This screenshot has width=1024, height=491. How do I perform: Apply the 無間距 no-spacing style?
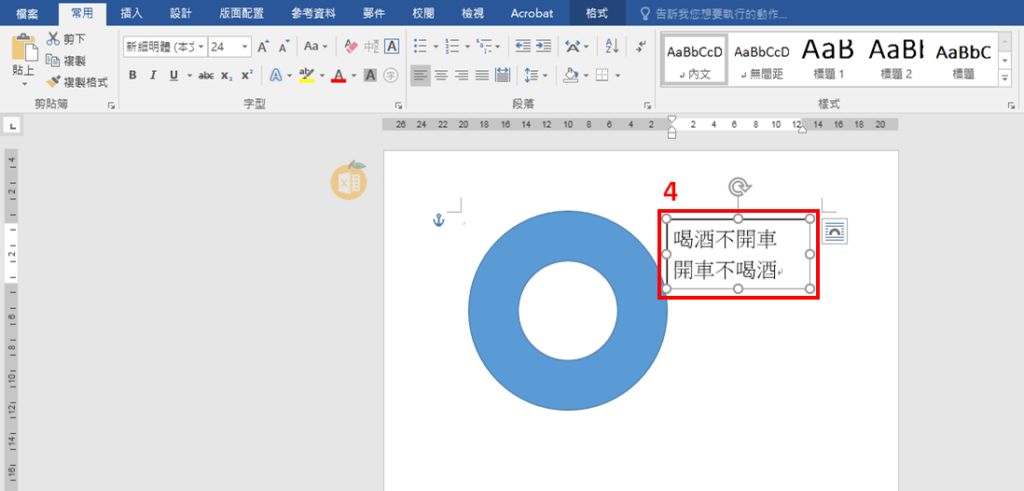point(761,58)
